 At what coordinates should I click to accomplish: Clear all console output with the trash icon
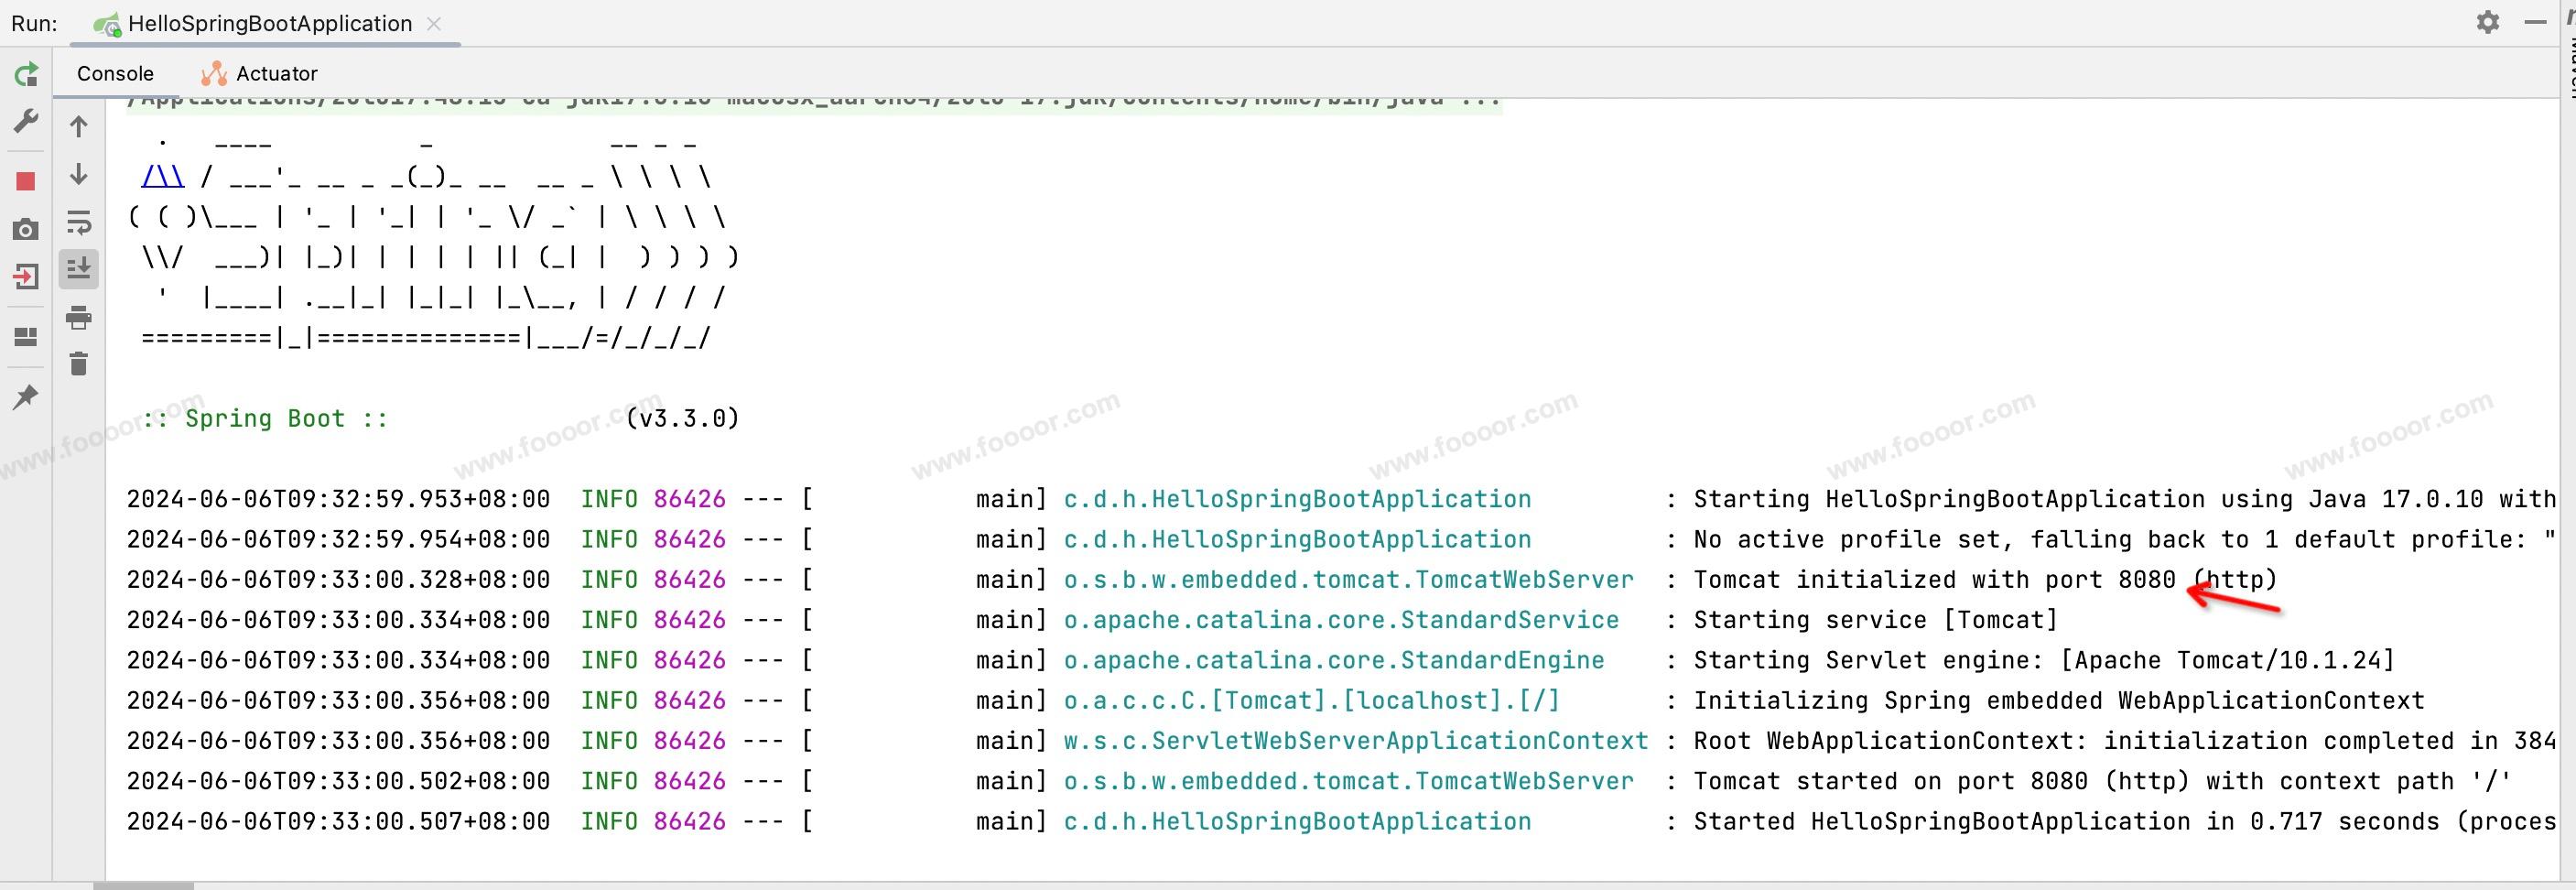79,364
